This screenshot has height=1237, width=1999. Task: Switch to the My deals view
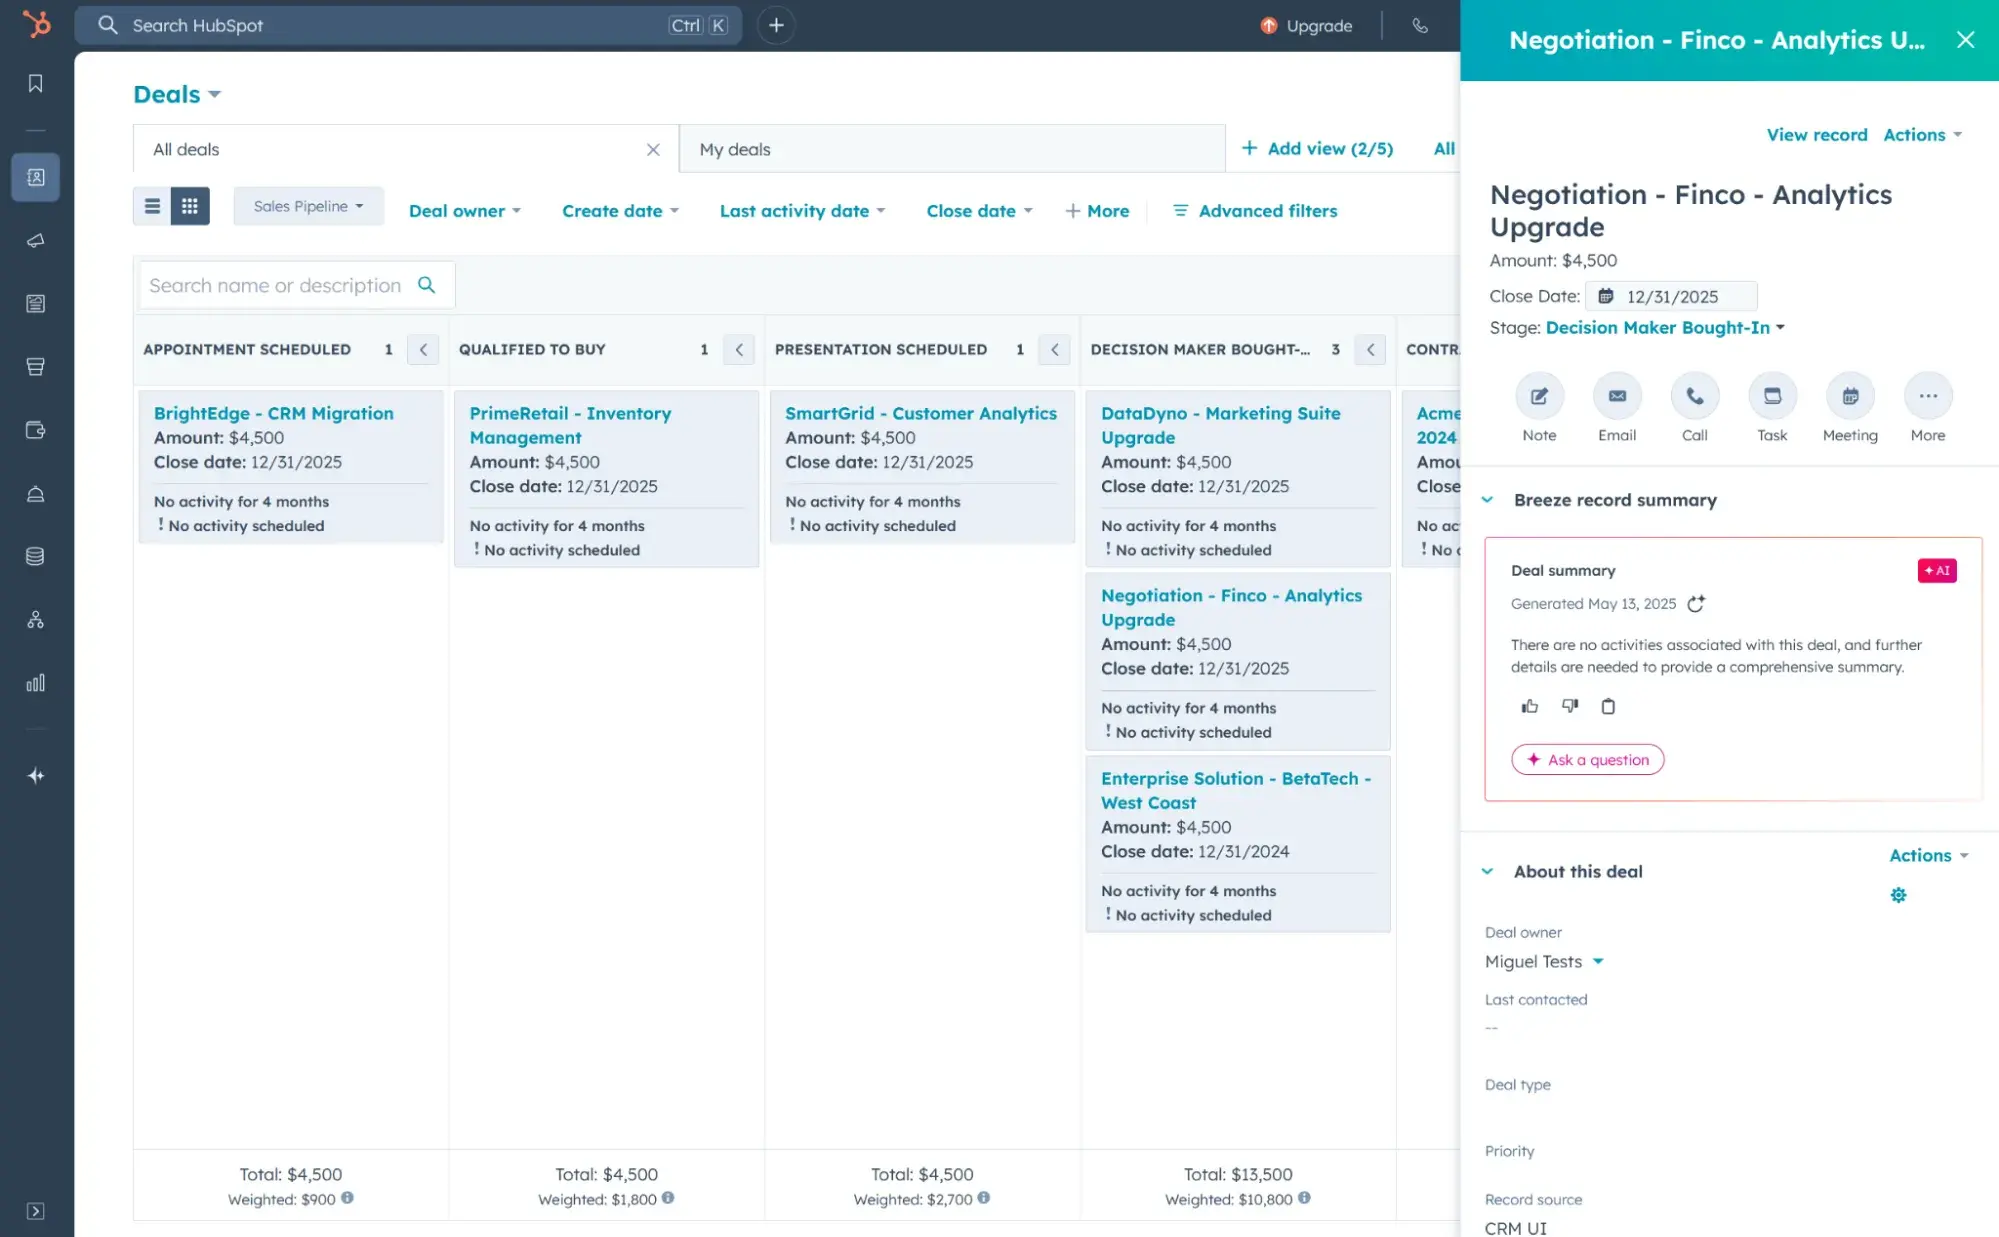coord(735,148)
